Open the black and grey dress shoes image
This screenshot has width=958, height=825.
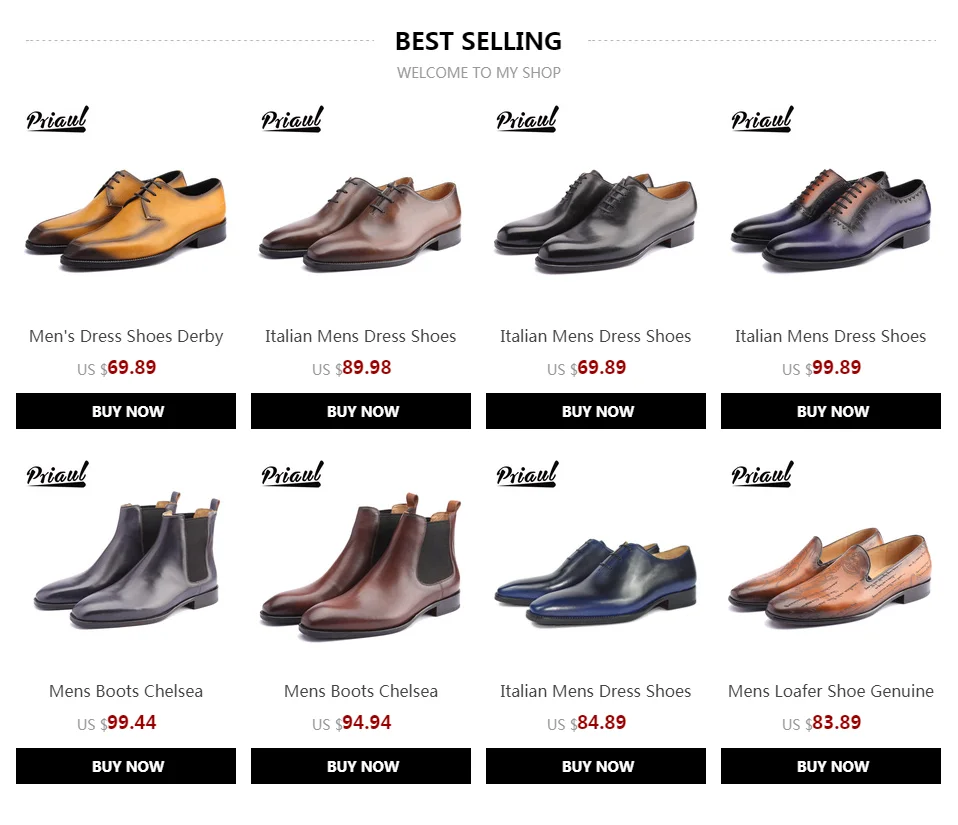point(596,221)
